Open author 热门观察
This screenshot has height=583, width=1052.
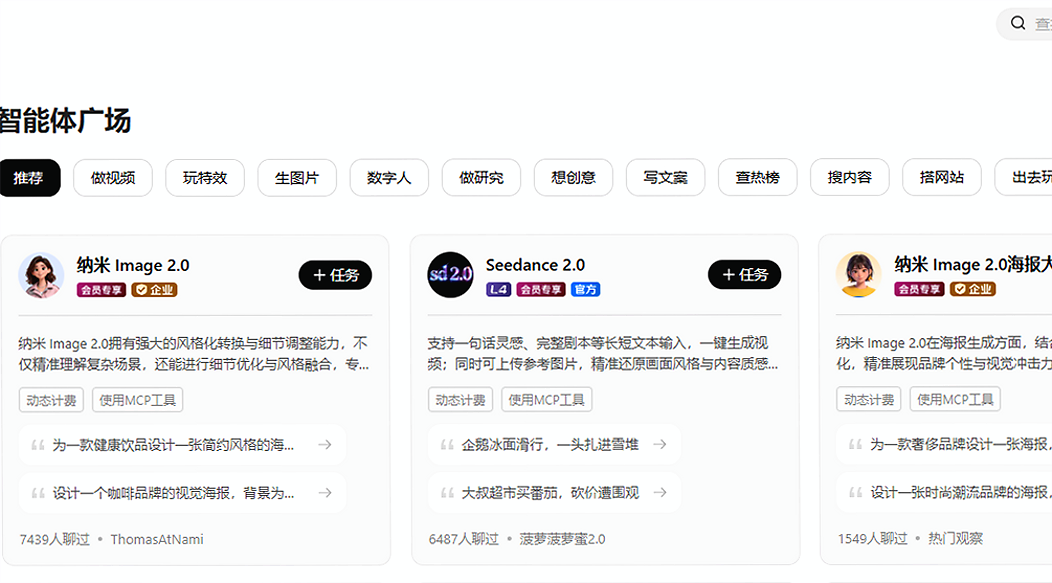tap(955, 538)
